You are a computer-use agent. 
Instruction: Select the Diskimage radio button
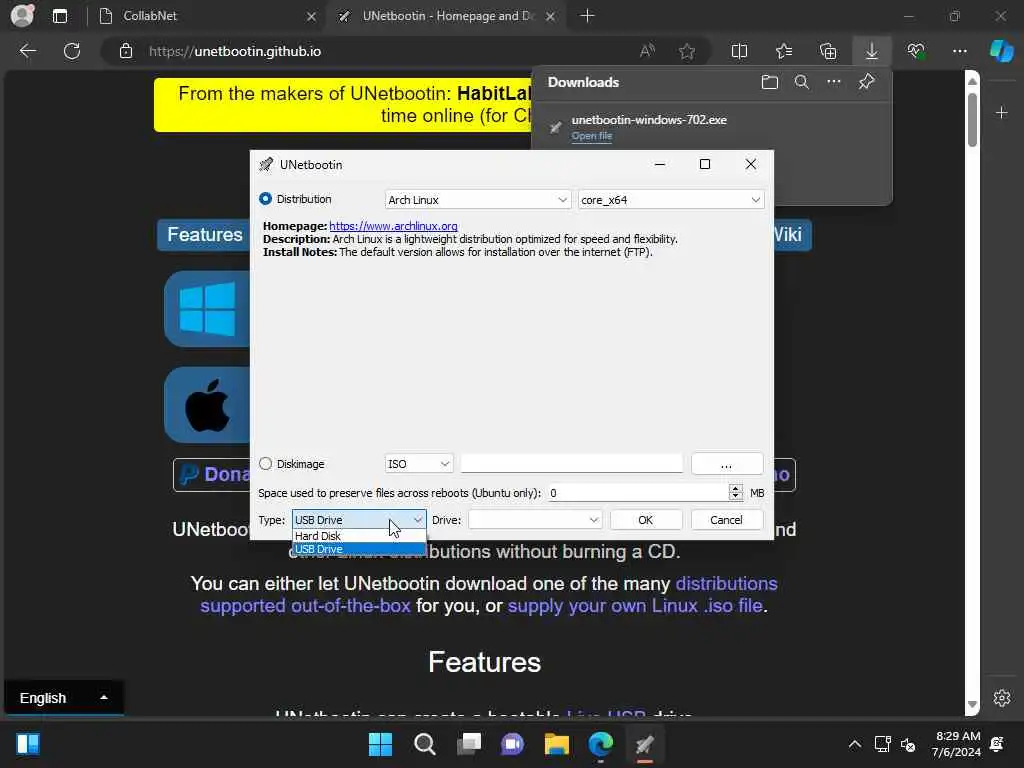(x=265, y=464)
